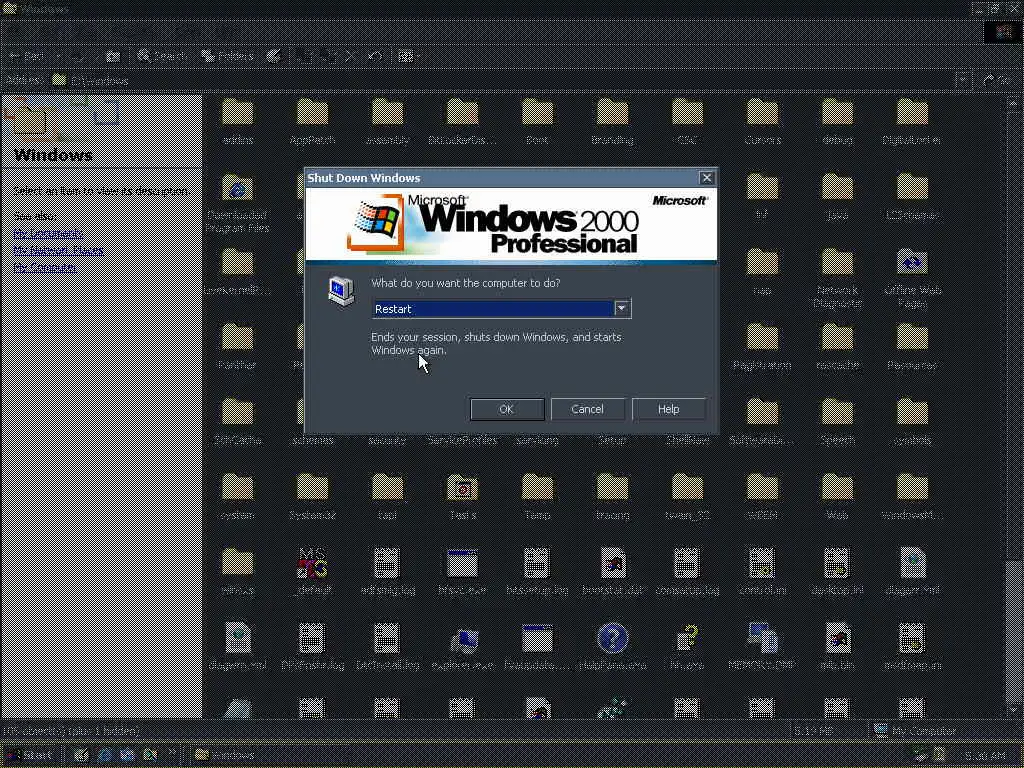The image size is (1024, 768).
Task: Open the Search pane in Explorer
Action: coord(162,56)
